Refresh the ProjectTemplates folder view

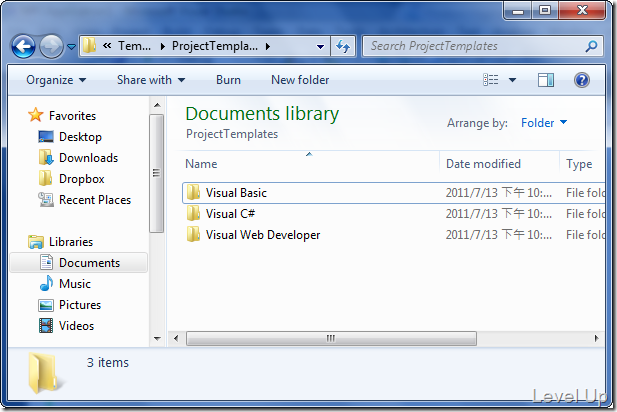343,47
